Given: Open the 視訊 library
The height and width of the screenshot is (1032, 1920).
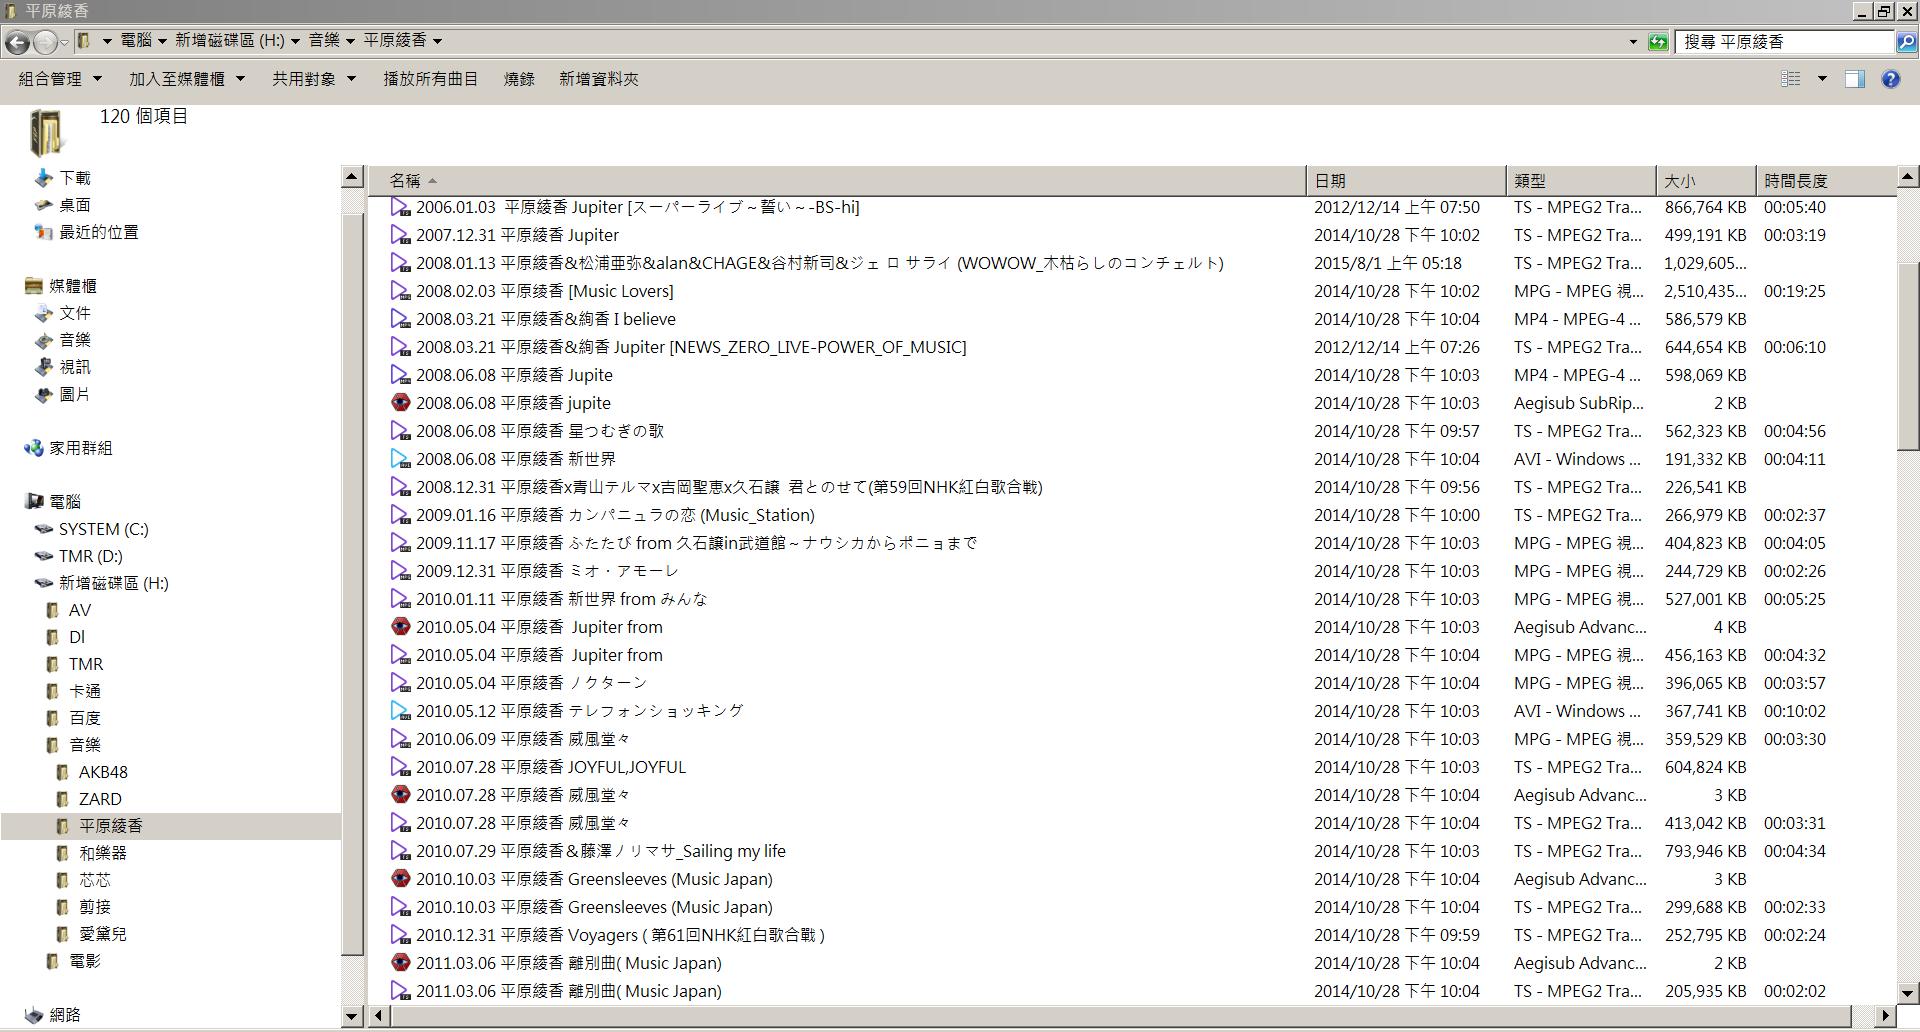Looking at the screenshot, I should point(74,367).
